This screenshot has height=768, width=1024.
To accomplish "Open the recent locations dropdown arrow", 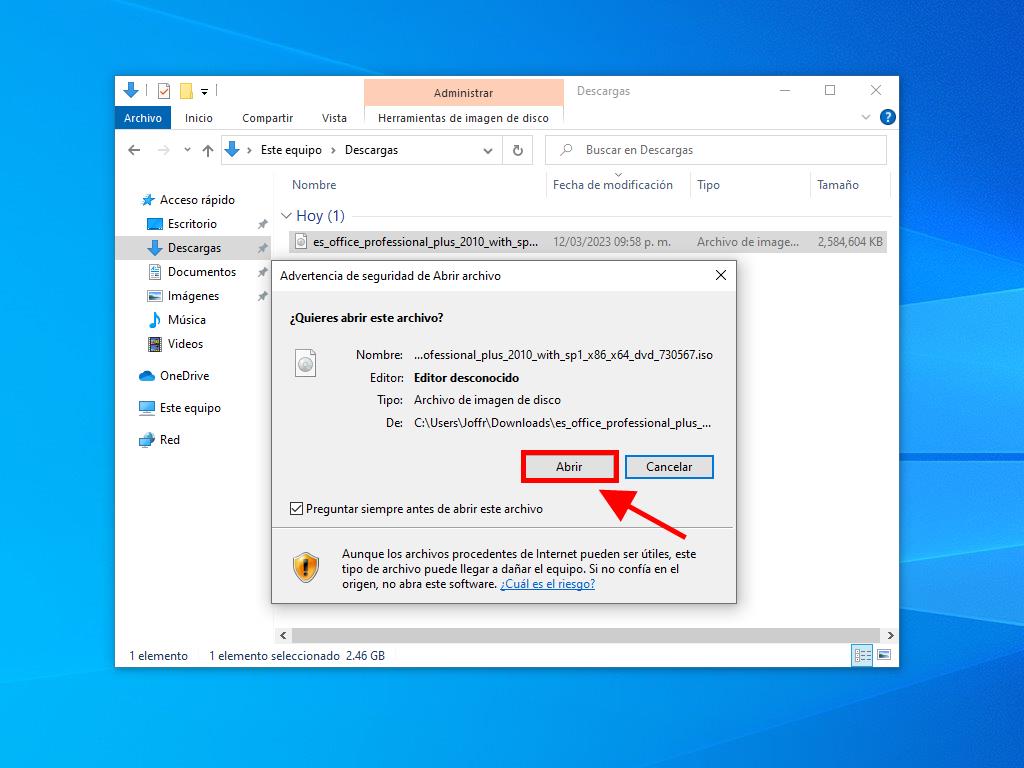I will pyautogui.click(x=185, y=150).
